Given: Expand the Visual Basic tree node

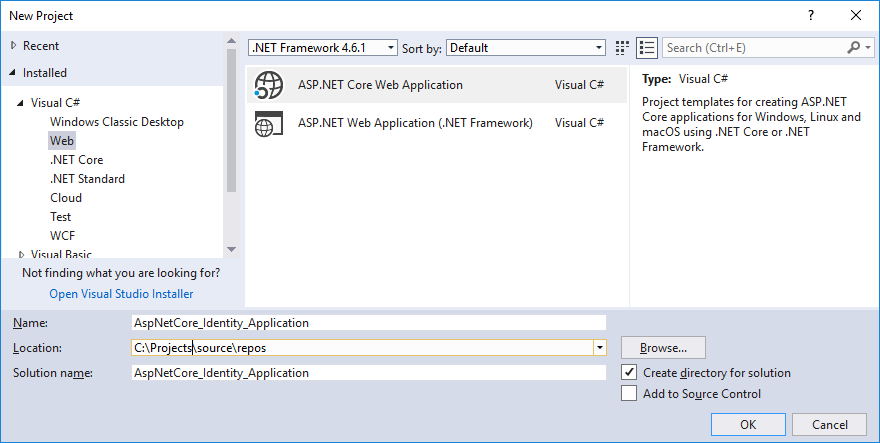Looking at the screenshot, I should click(22, 255).
